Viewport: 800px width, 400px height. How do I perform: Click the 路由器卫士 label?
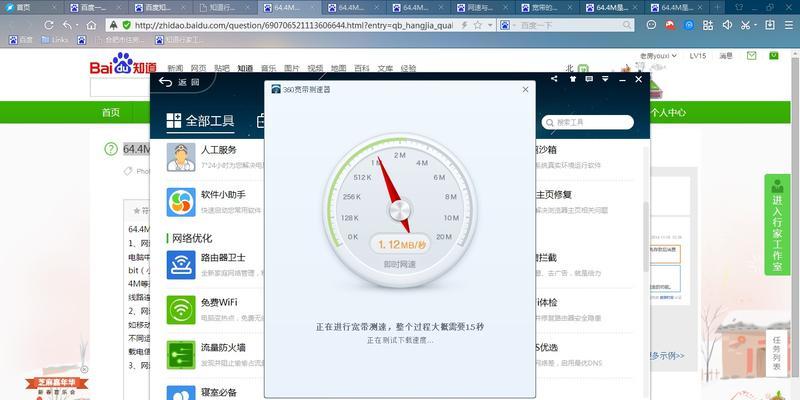tap(223, 258)
